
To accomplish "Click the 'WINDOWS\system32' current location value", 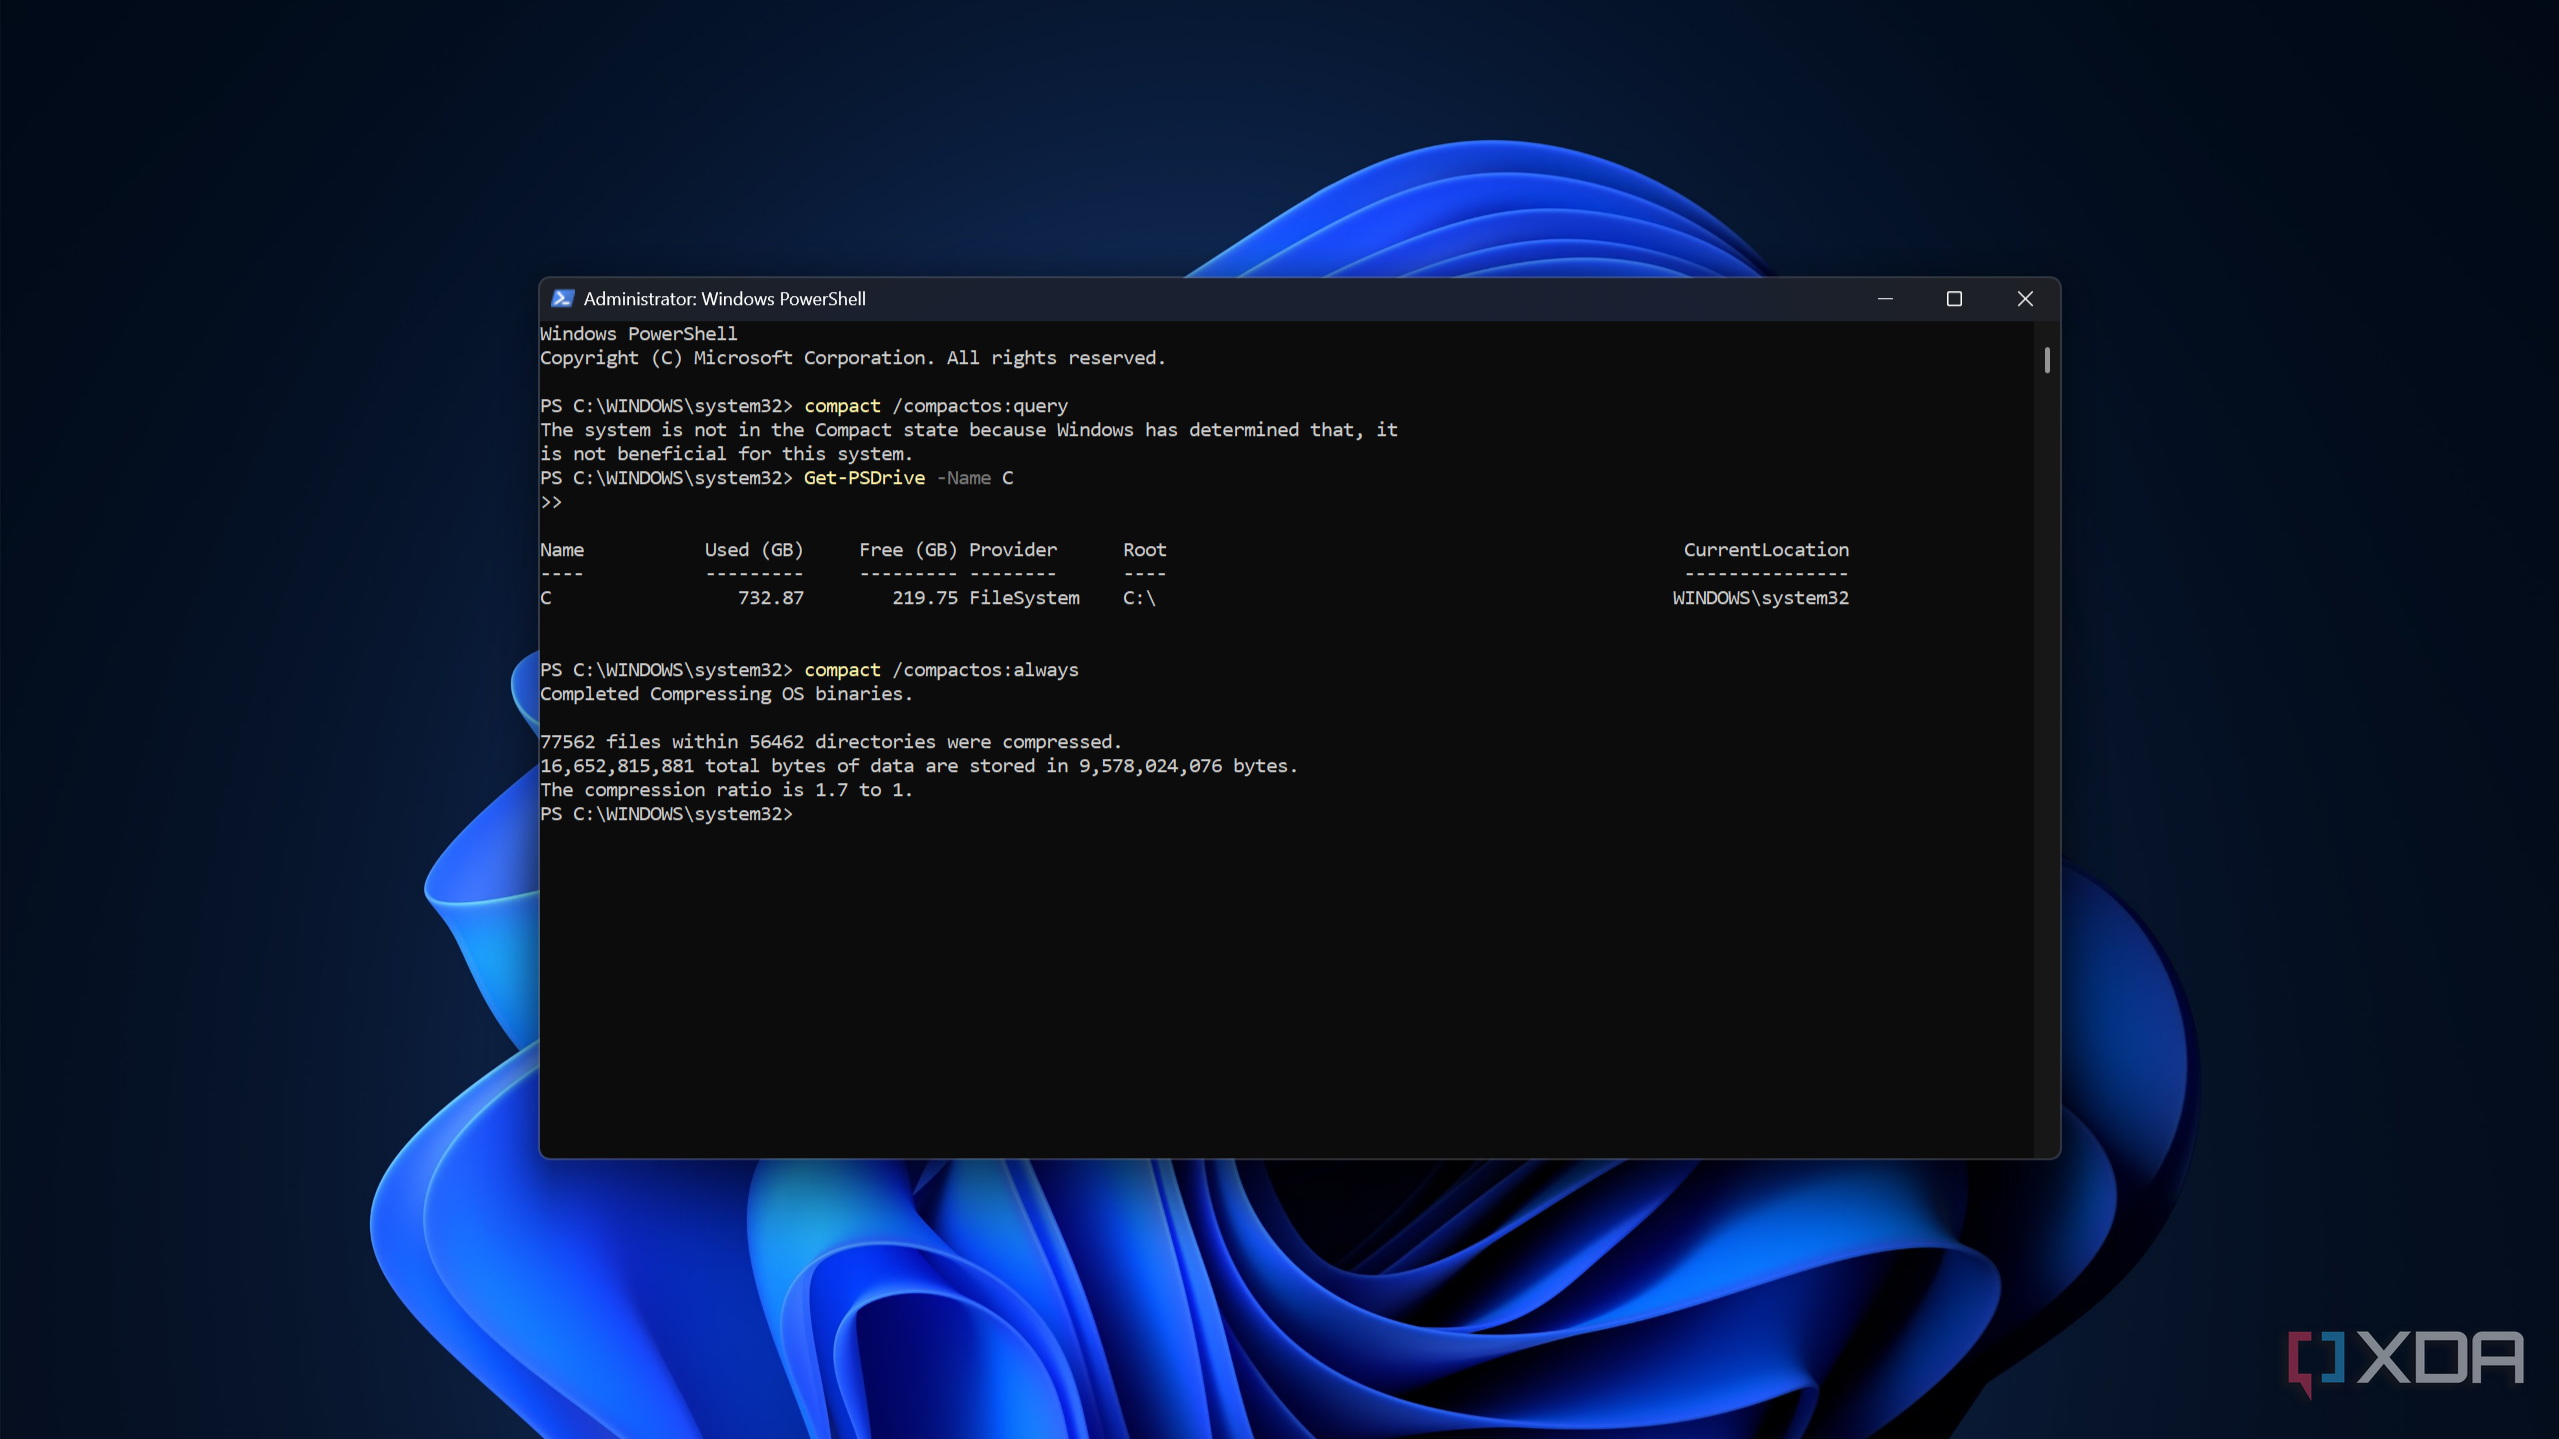I will coord(1761,598).
